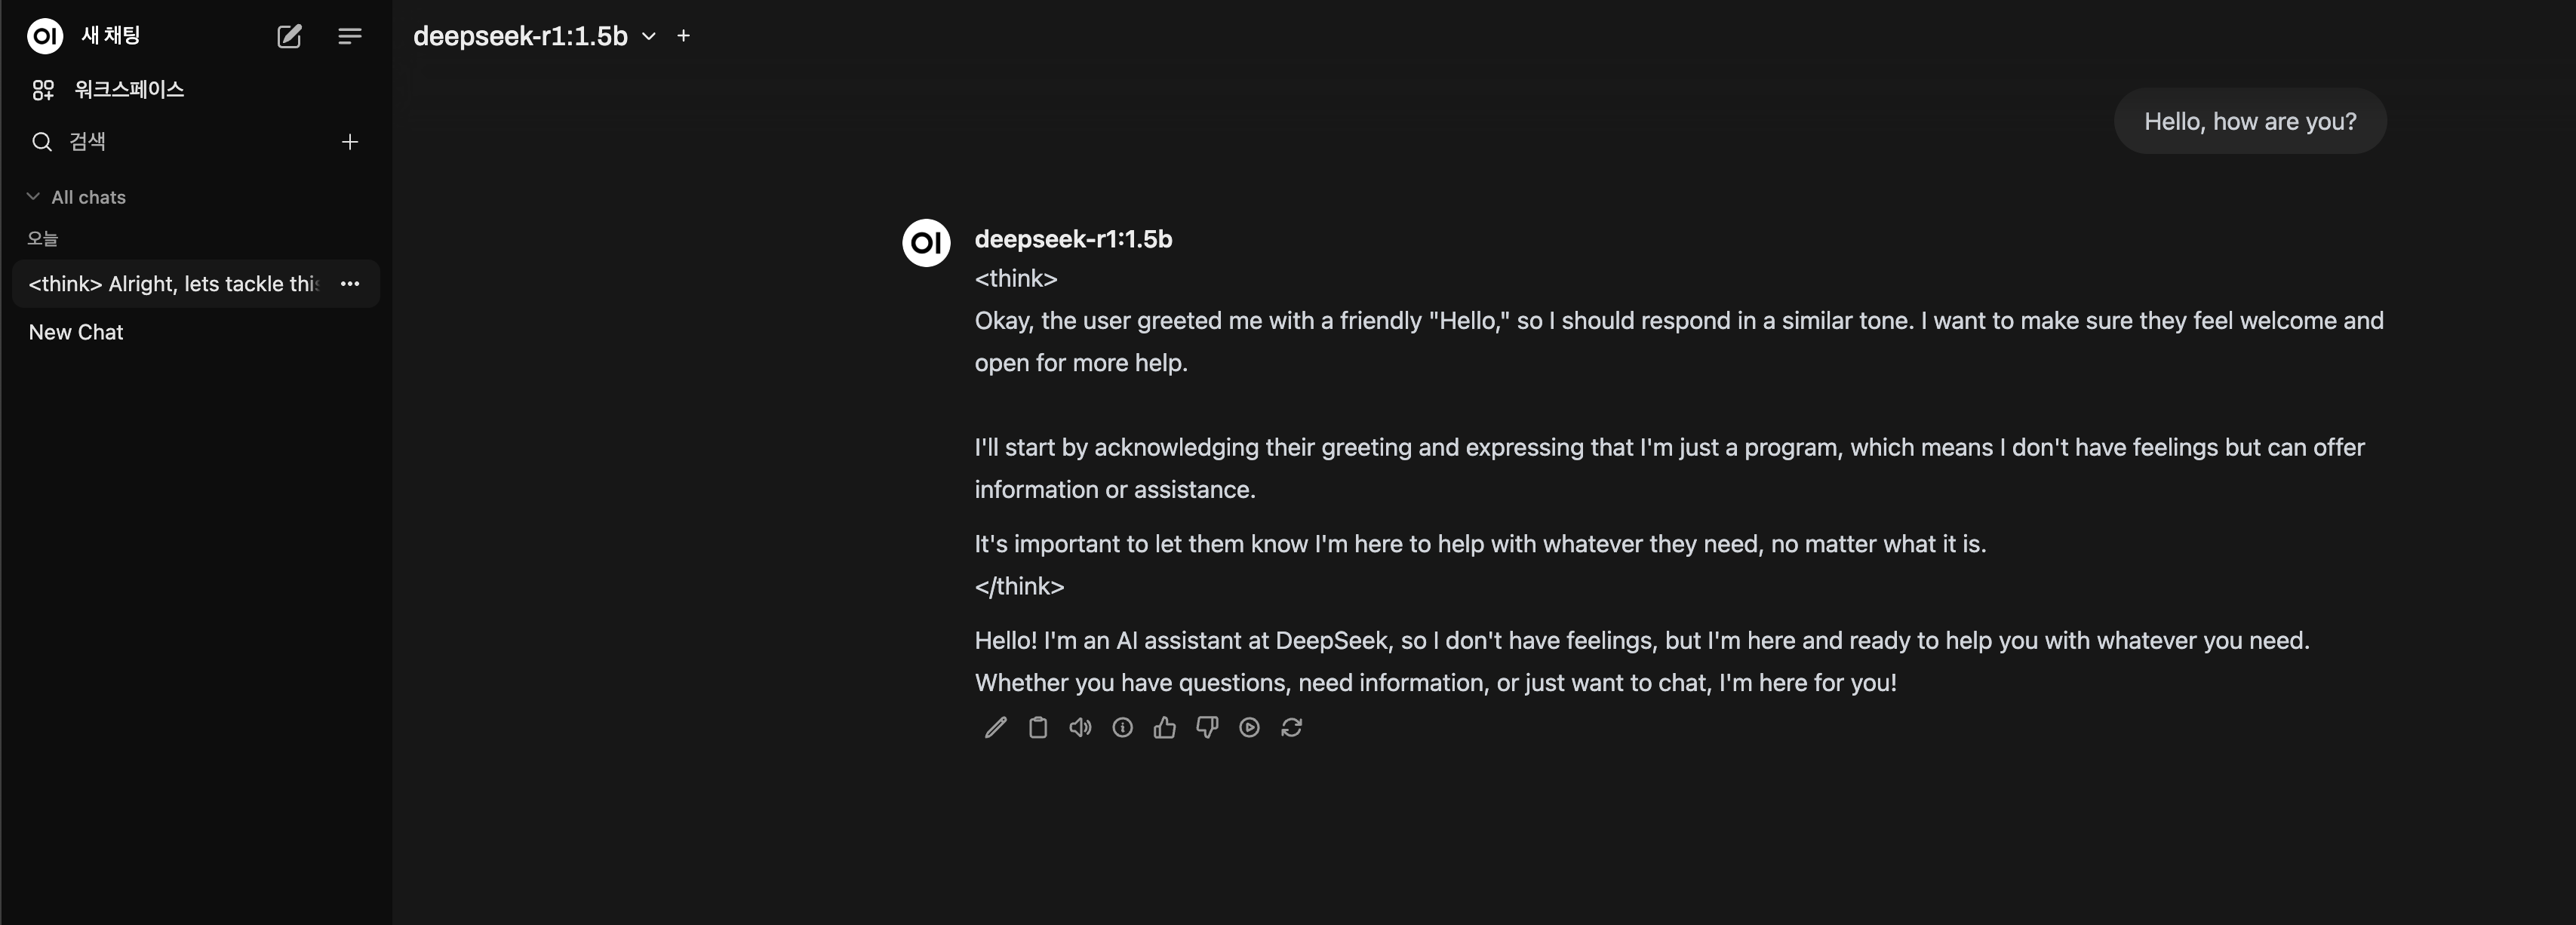Regenerate the response with the refresh icon

[1291, 727]
